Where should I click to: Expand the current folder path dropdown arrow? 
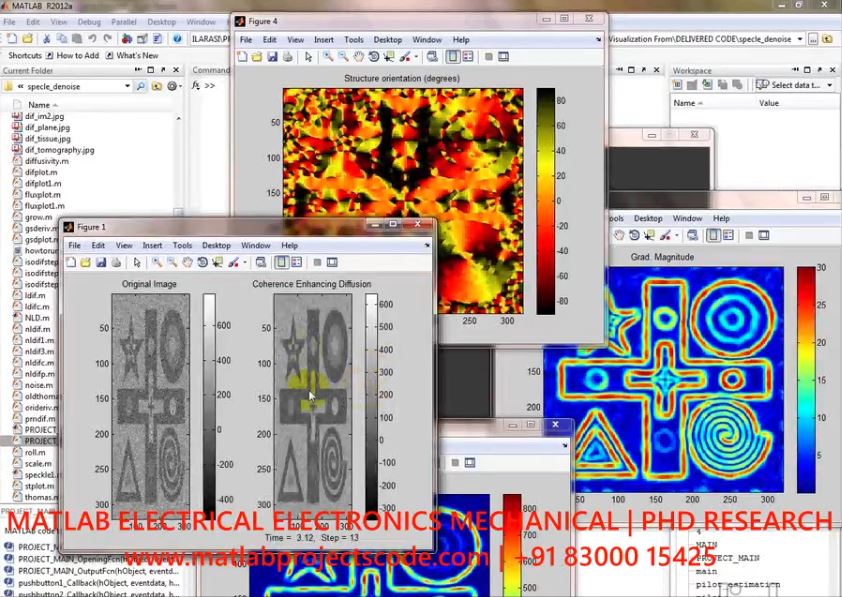pos(128,86)
